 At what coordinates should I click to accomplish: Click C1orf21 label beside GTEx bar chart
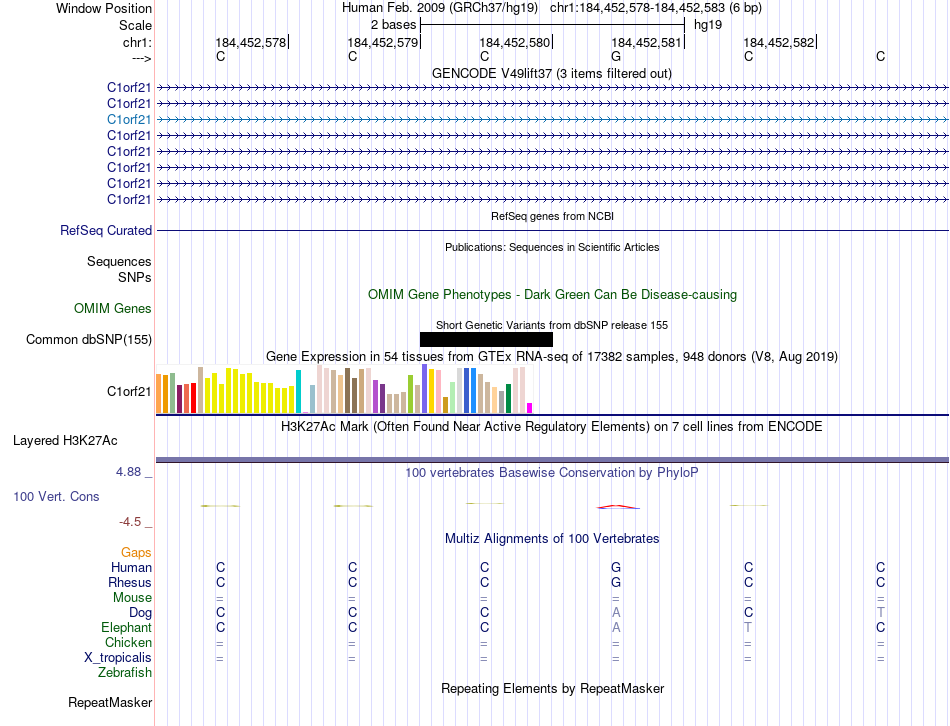[x=129, y=391]
